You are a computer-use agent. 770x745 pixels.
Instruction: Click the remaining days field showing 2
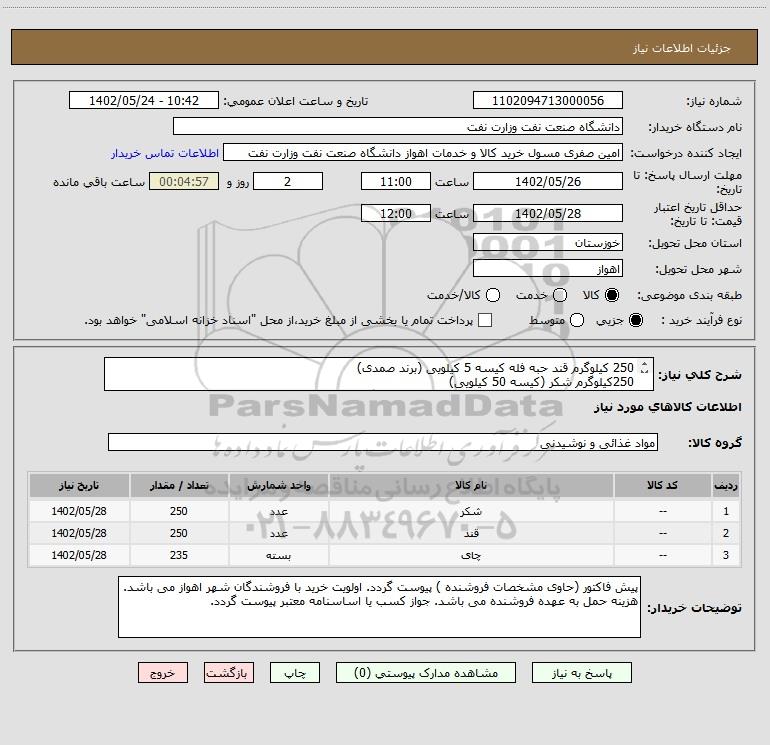coord(288,181)
